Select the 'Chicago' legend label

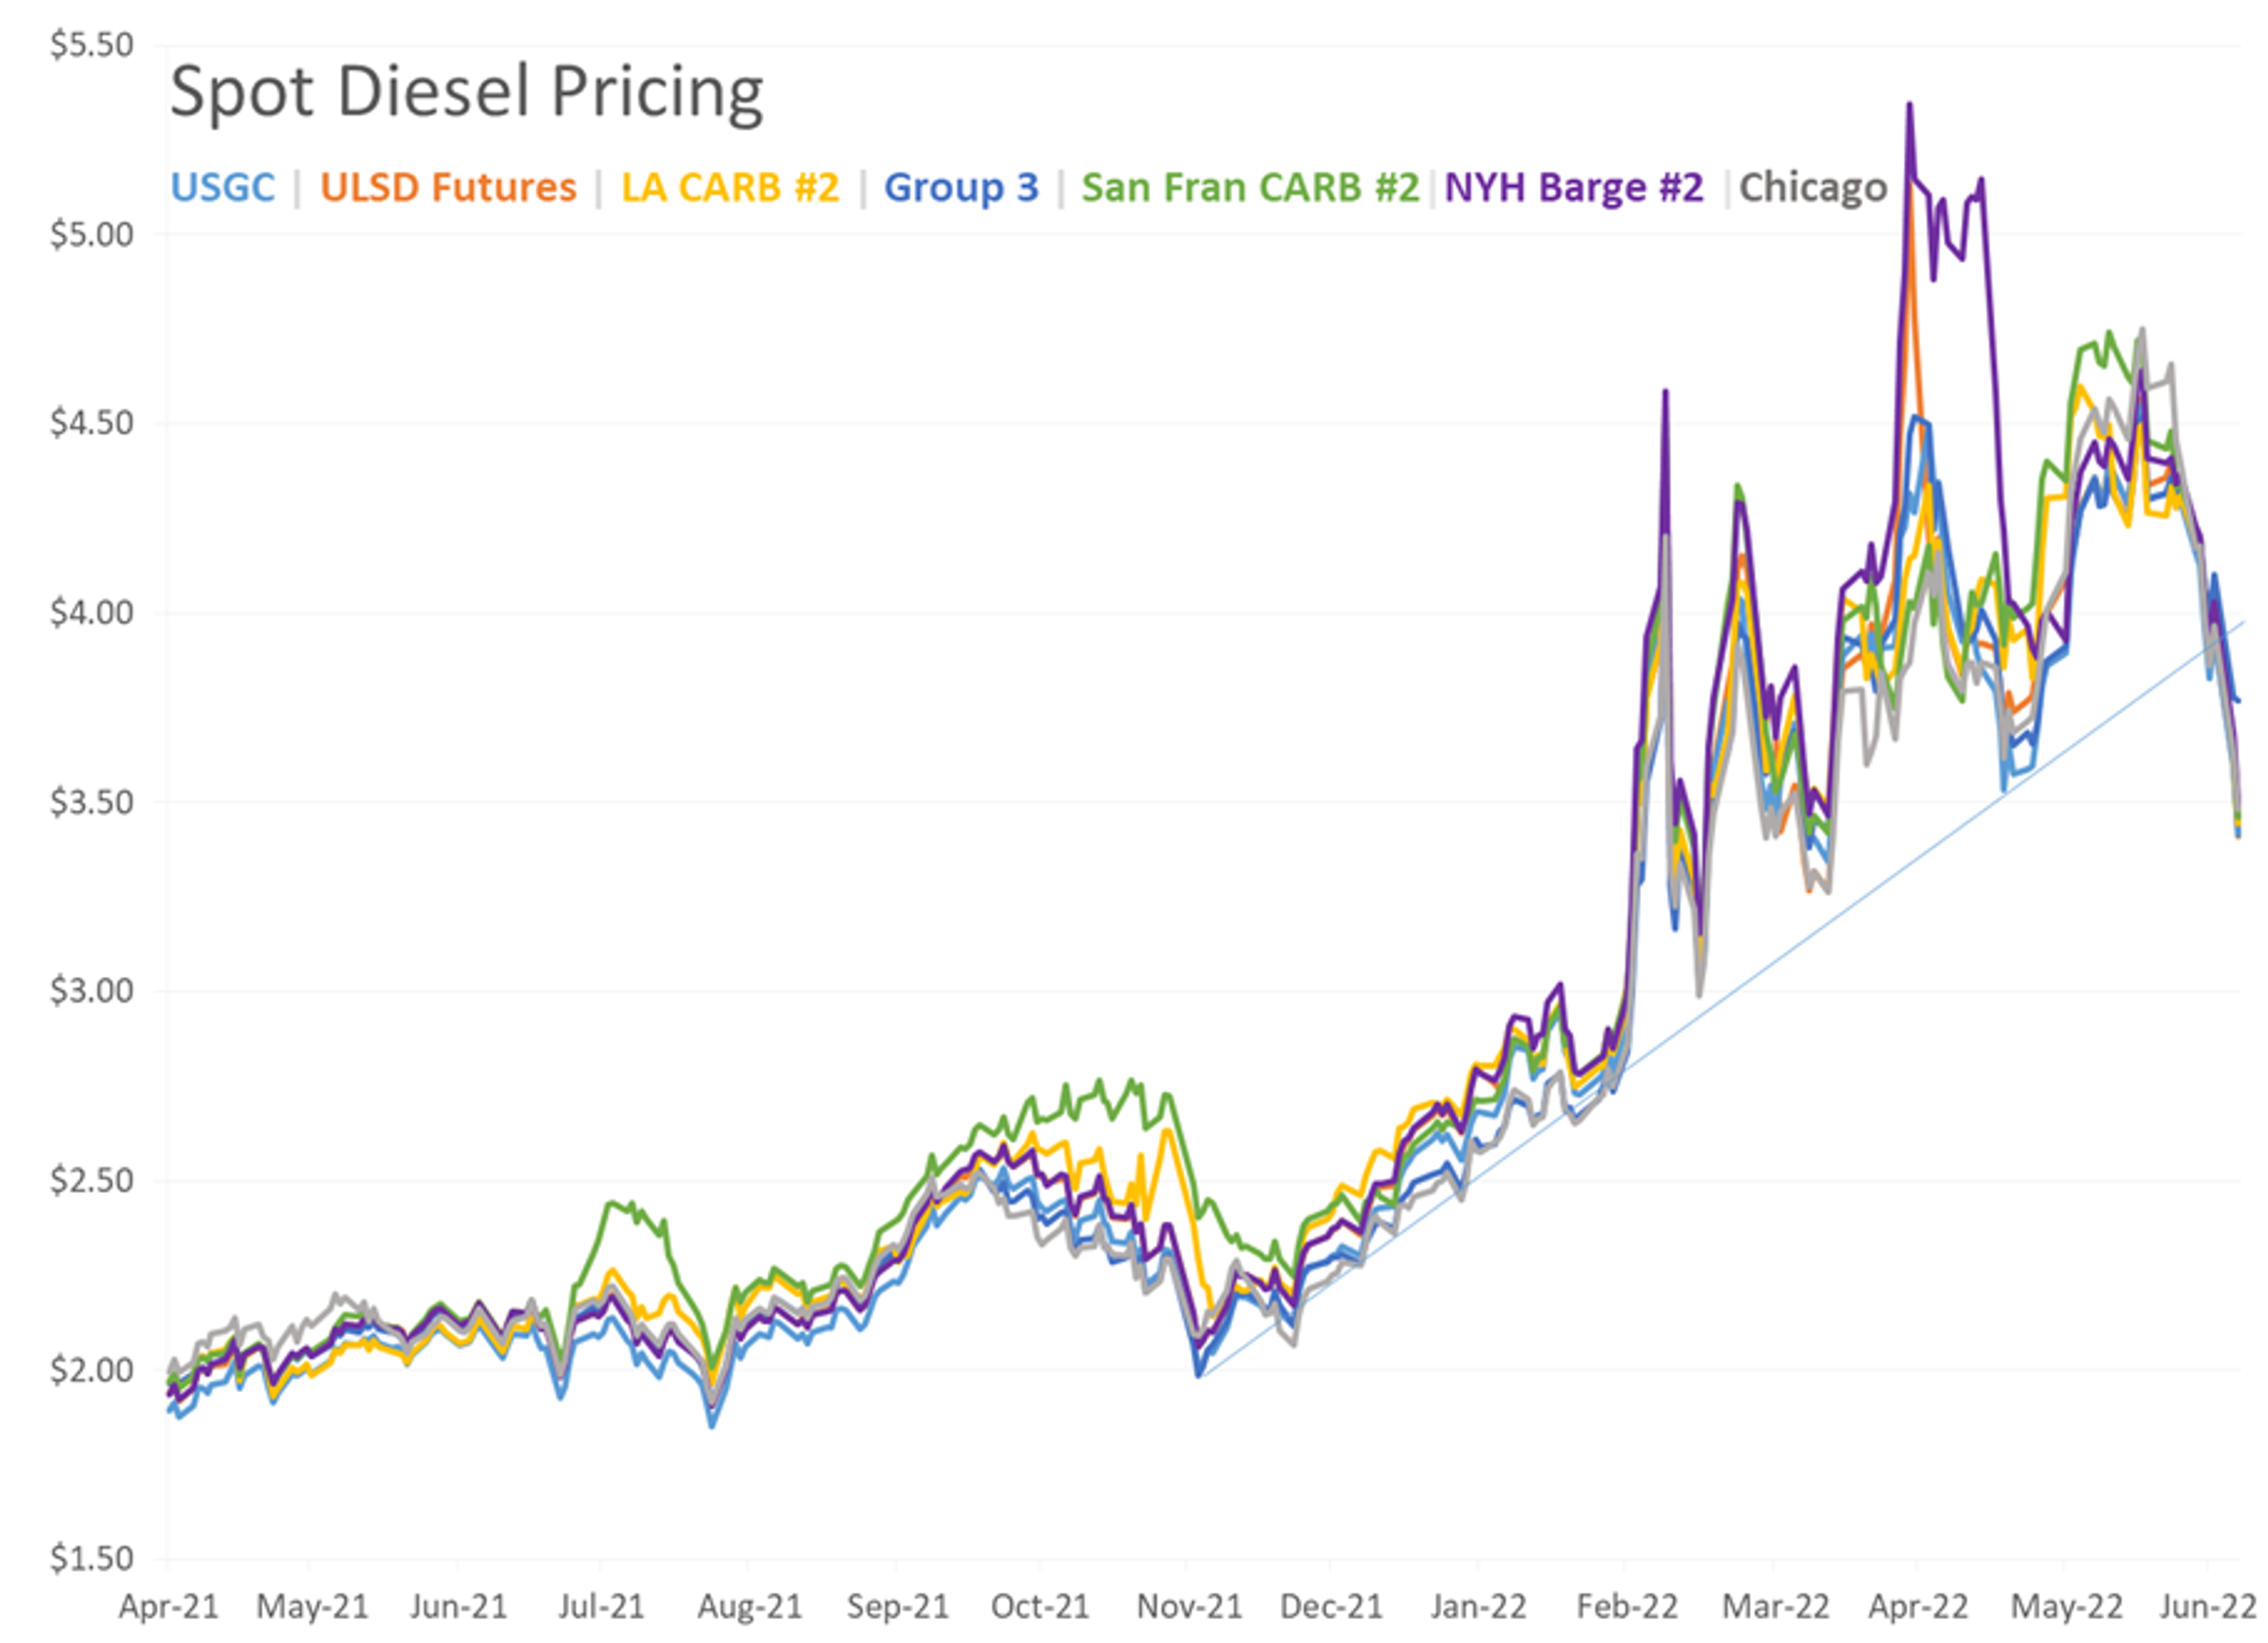click(1813, 187)
